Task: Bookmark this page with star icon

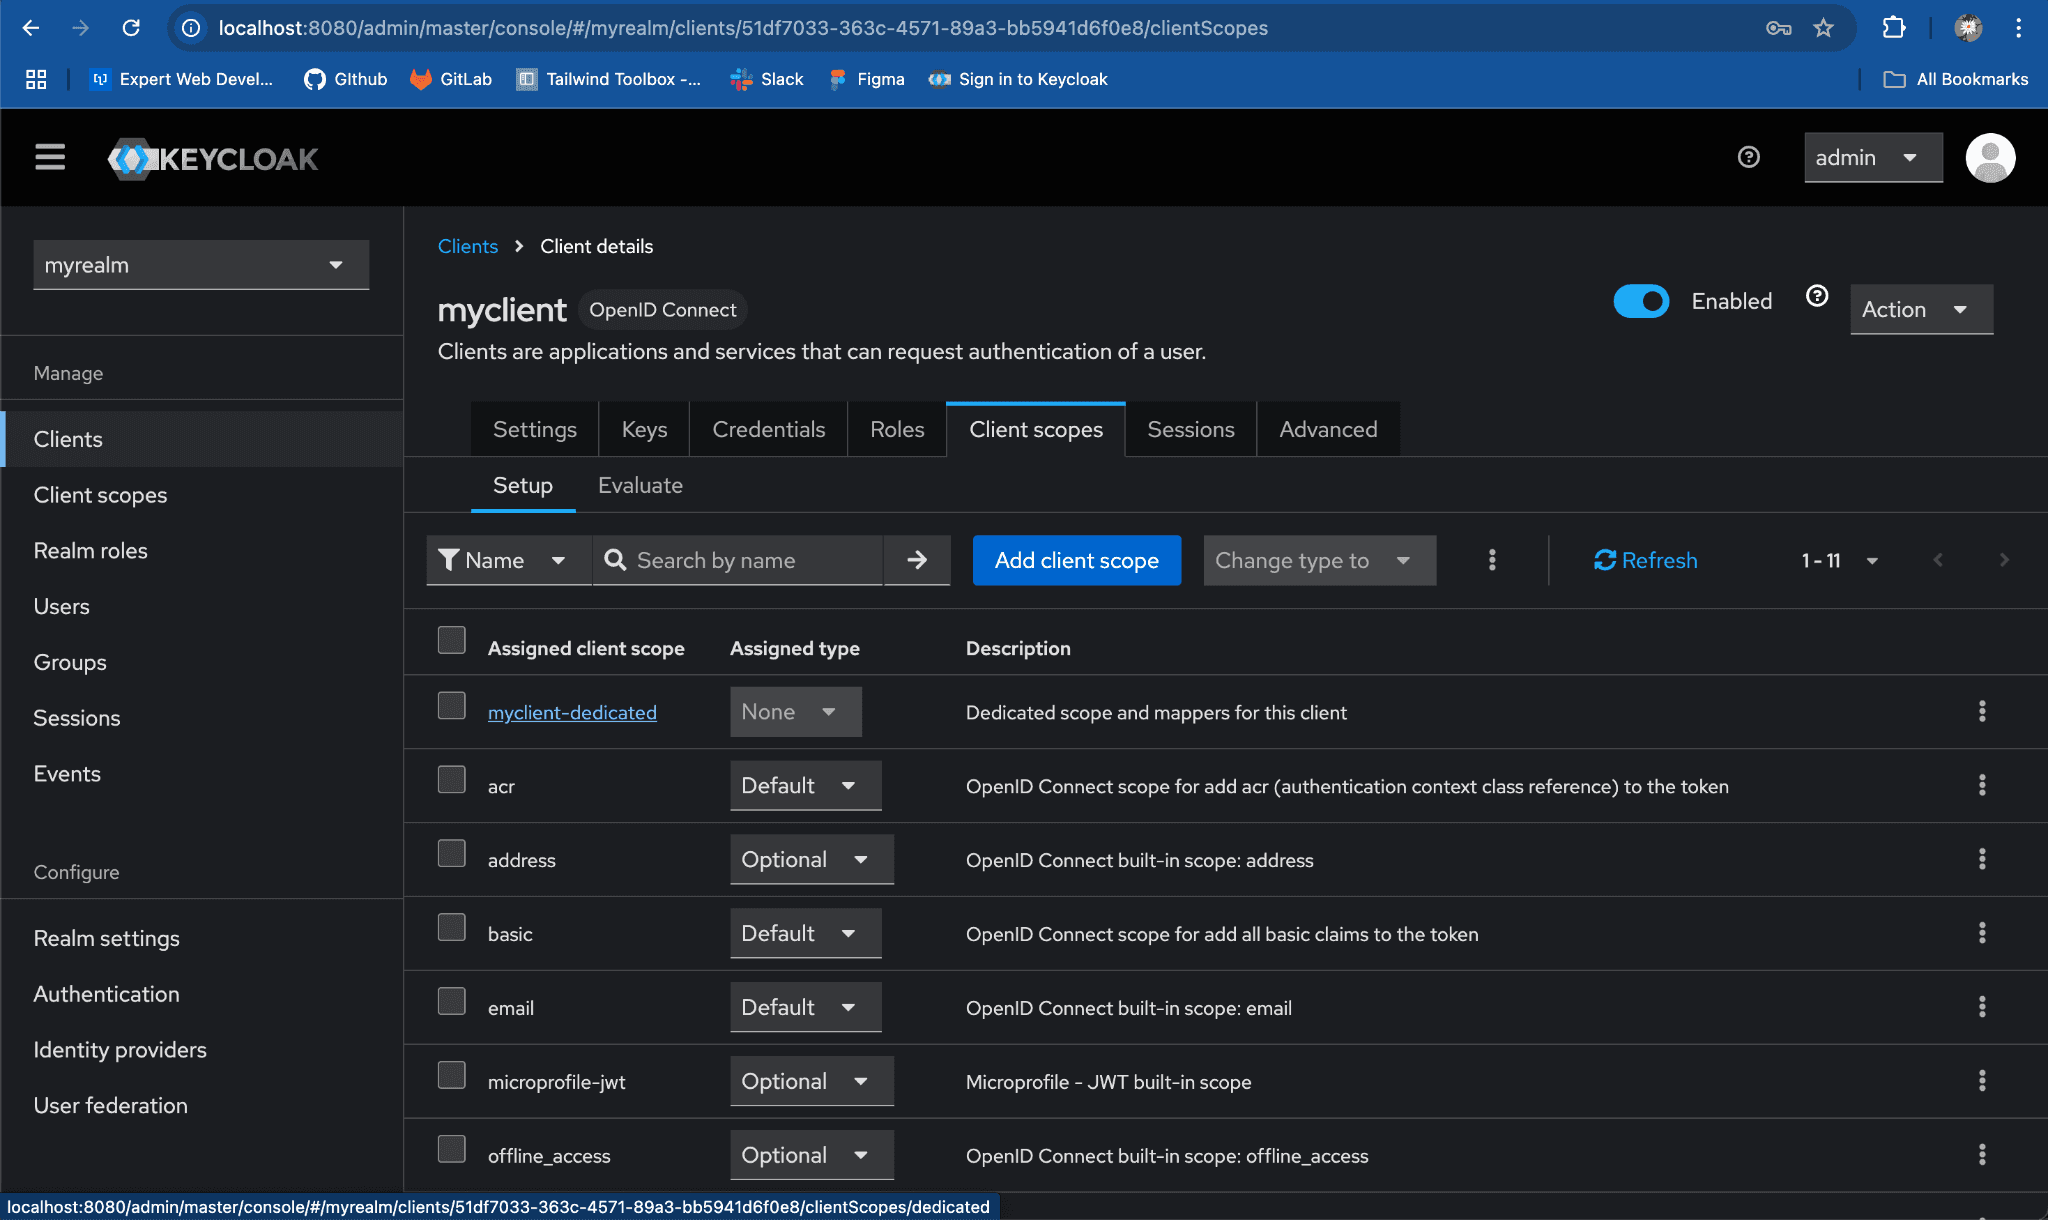Action: click(1824, 28)
